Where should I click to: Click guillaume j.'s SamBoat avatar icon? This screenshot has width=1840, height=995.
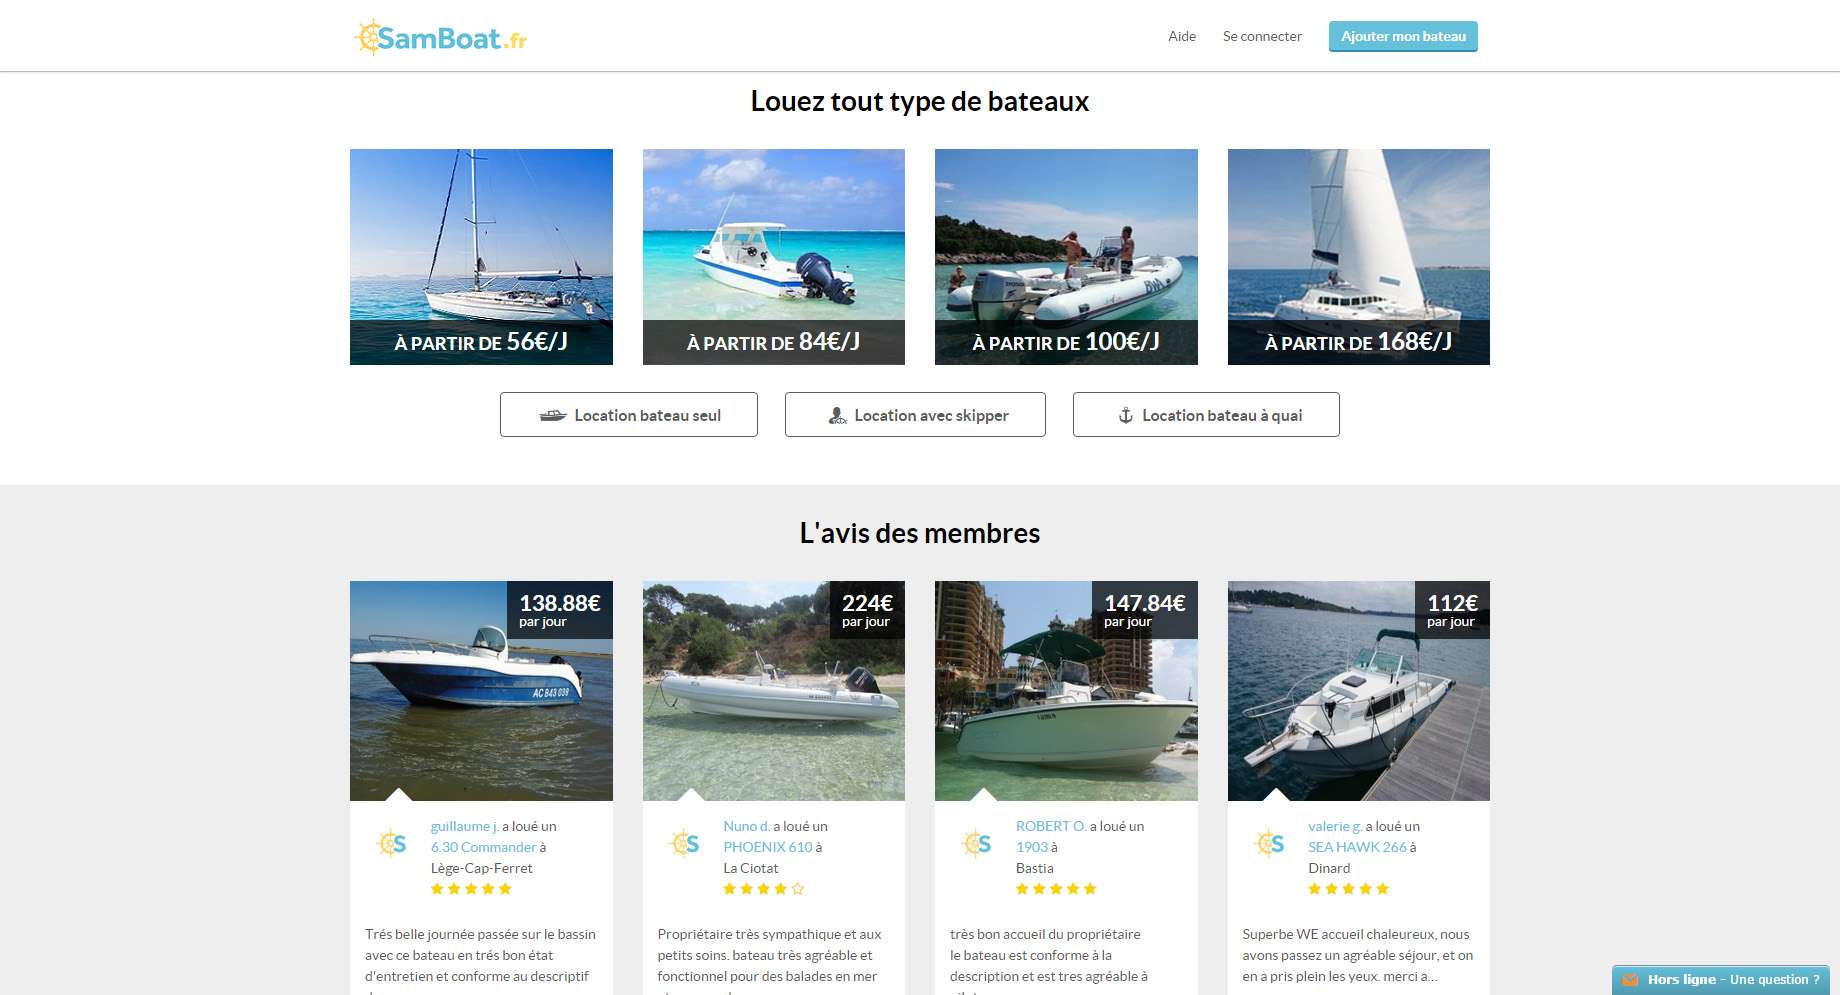[391, 844]
